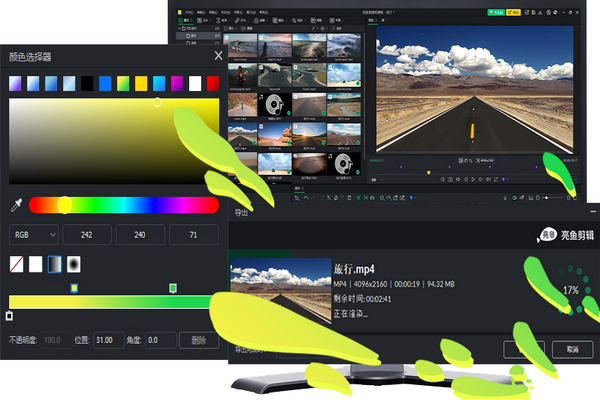Close the color picker dialog
The width and height of the screenshot is (600, 400).
tap(218, 57)
